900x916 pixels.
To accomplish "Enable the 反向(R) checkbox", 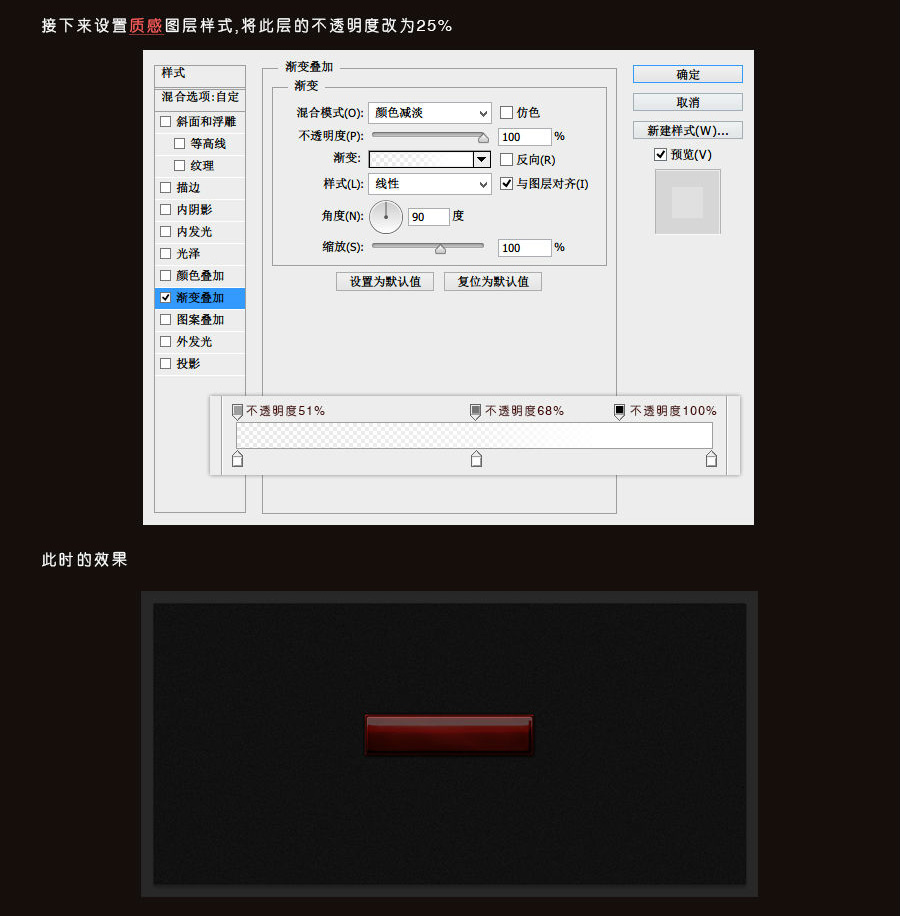I will (506, 159).
